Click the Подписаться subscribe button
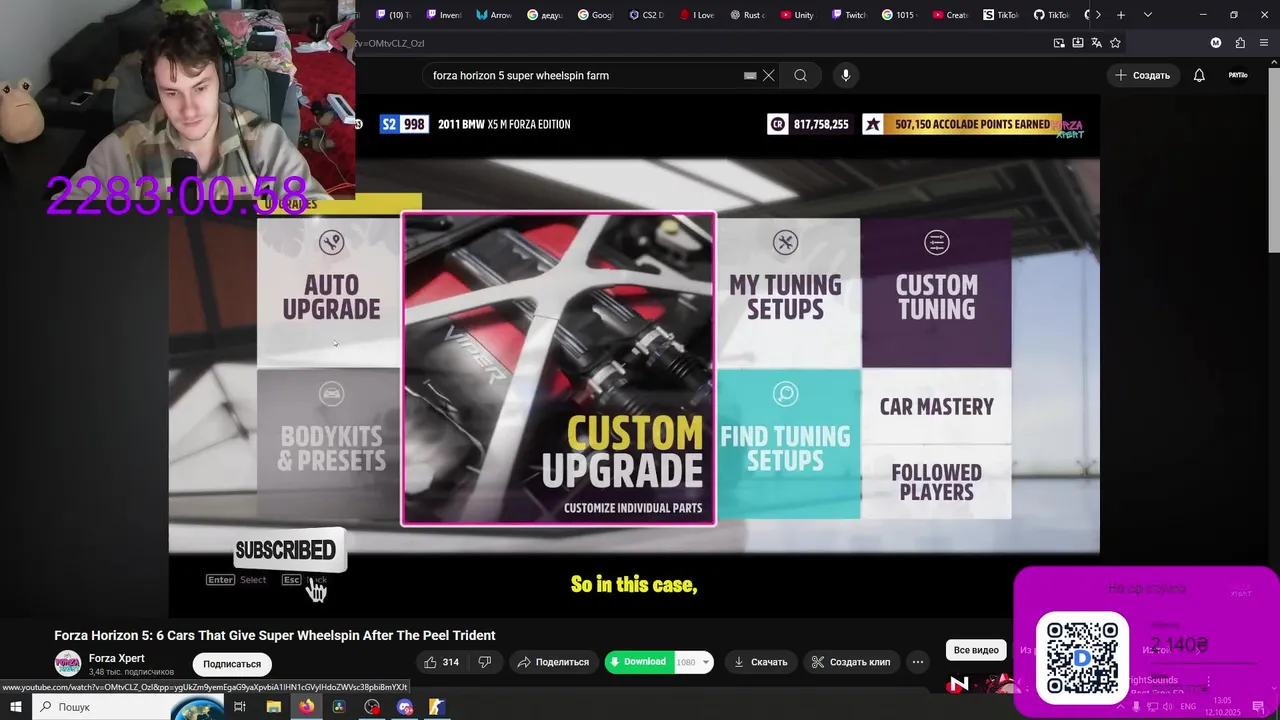Viewport: 1280px width, 720px height. click(232, 664)
